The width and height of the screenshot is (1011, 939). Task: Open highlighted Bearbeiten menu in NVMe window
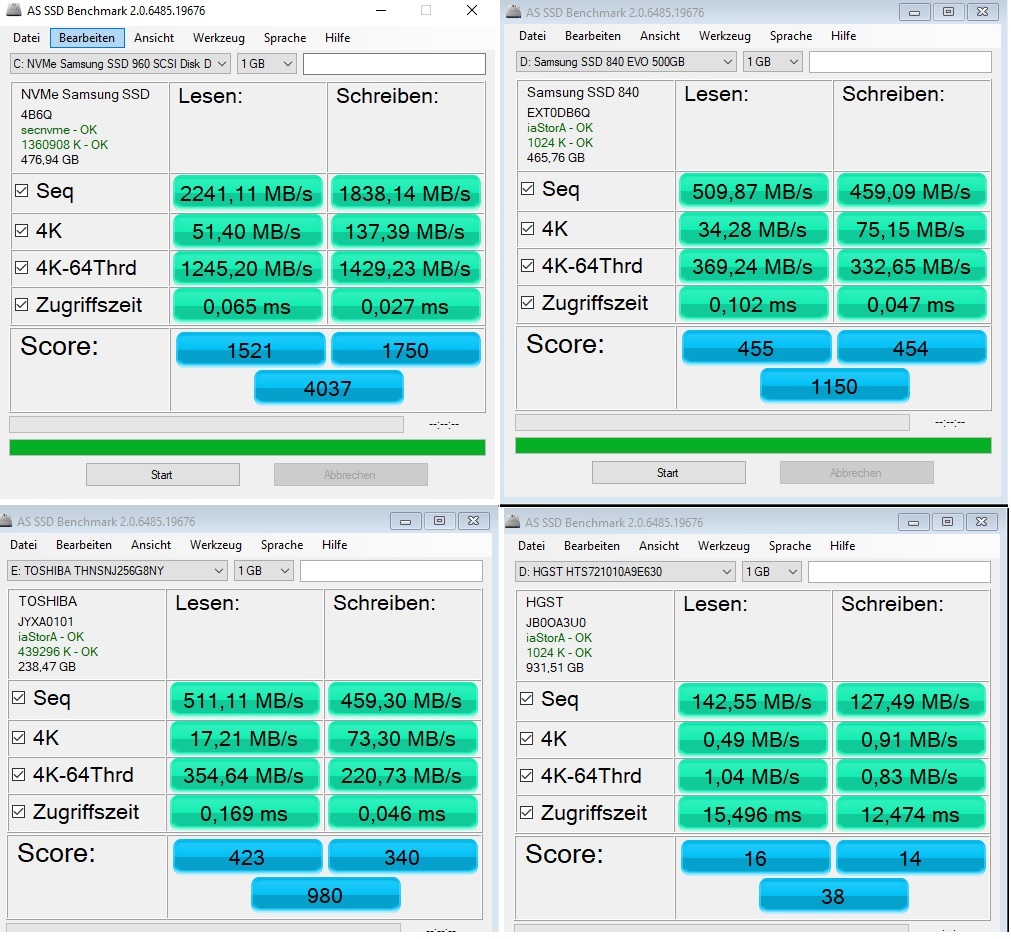(87, 37)
